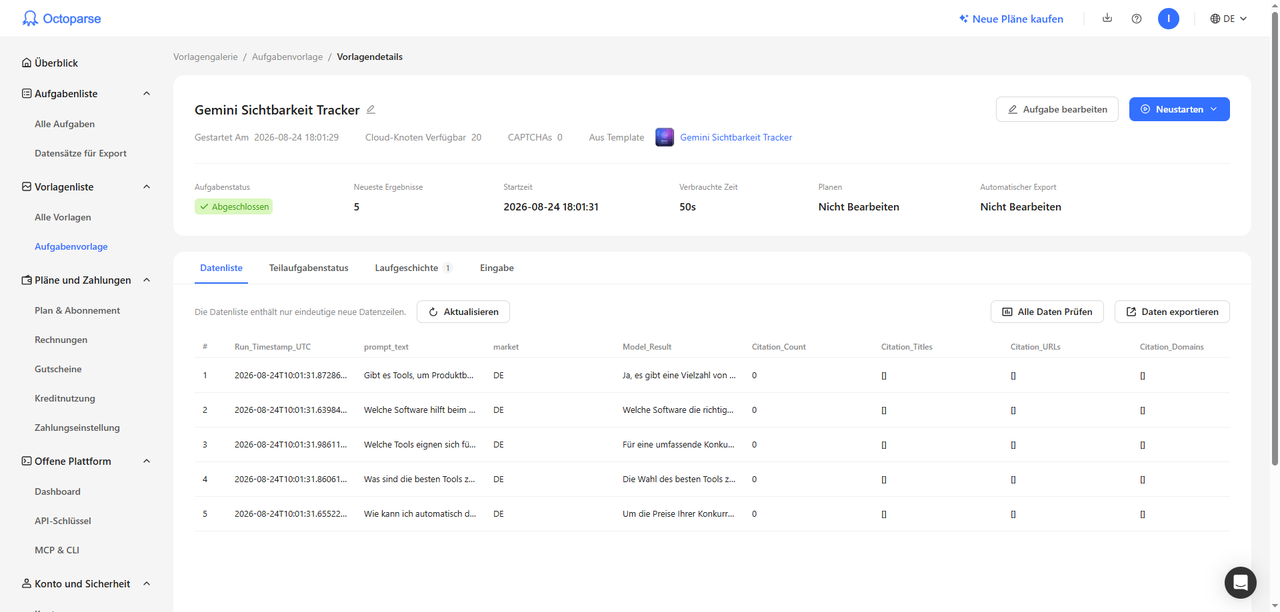Open the Gemini Sichtbarkeit Tracker template link

click(x=736, y=137)
